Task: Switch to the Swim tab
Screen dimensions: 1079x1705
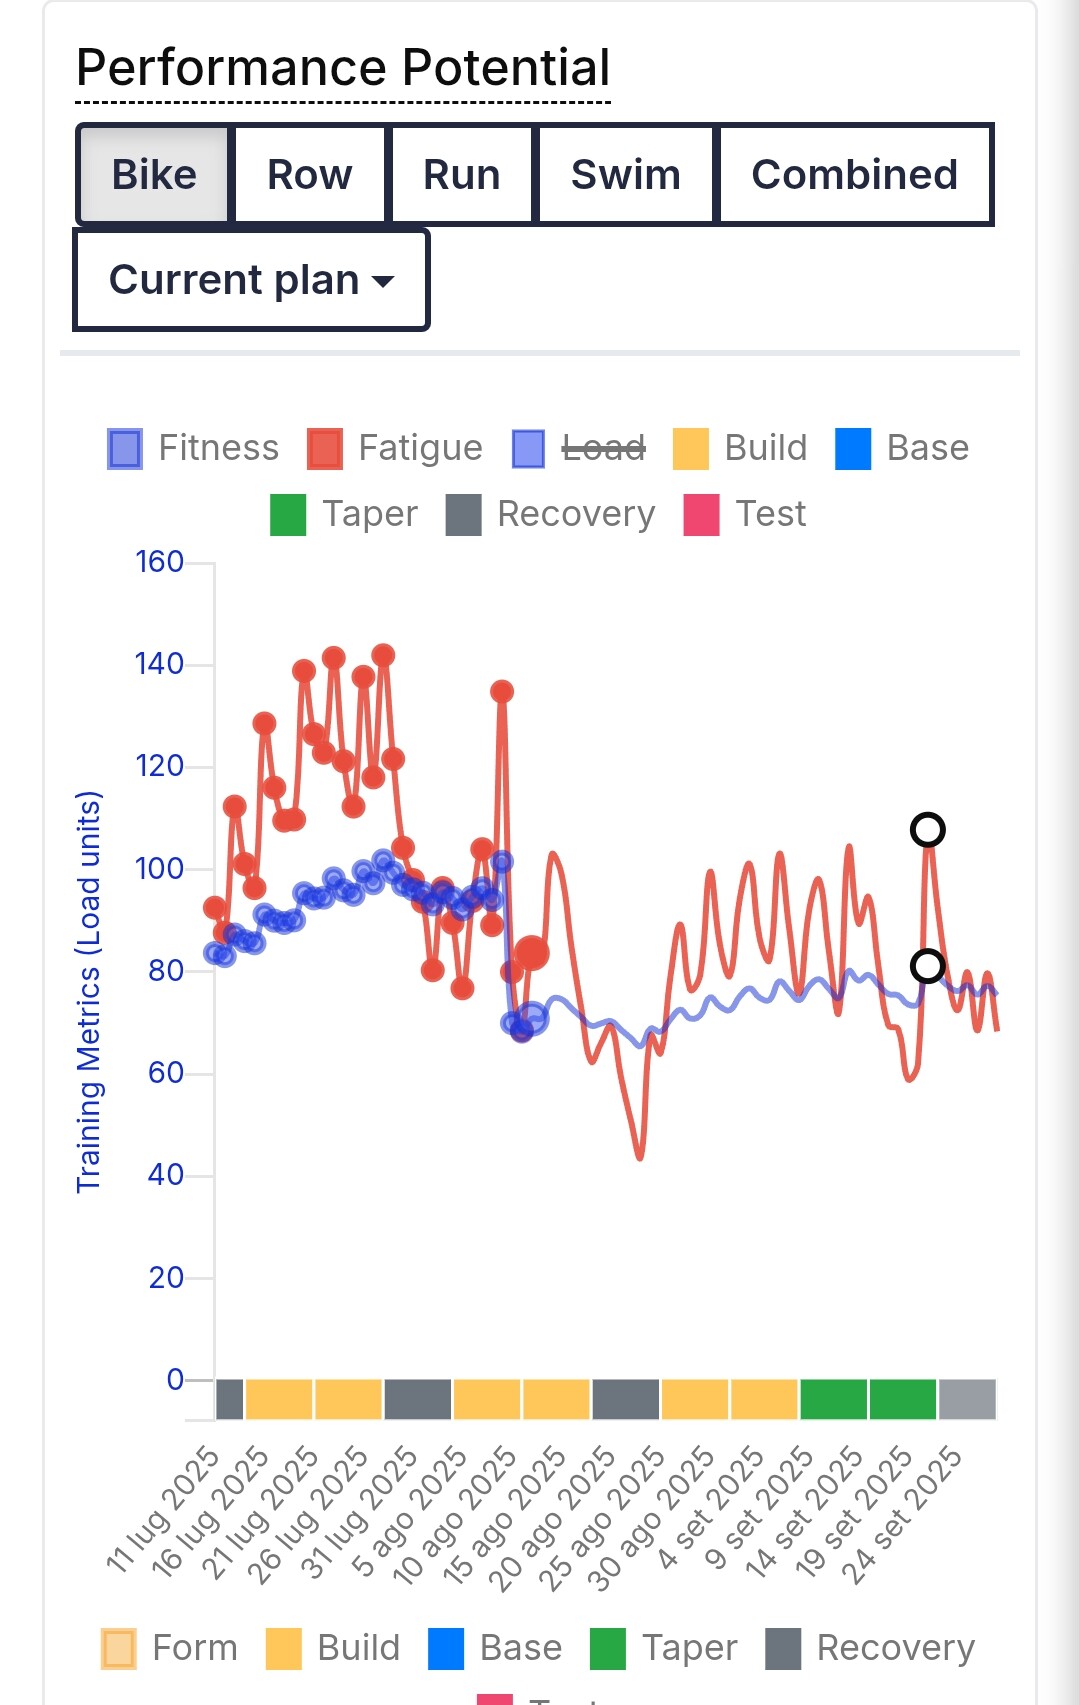Action: click(x=626, y=175)
